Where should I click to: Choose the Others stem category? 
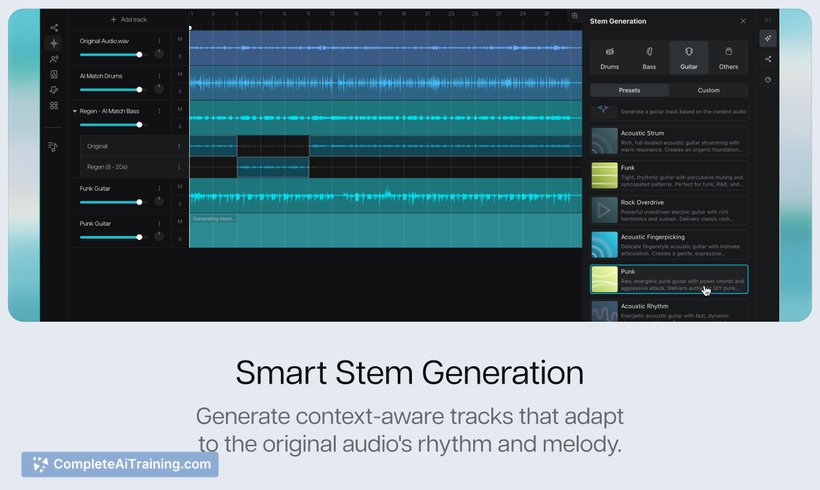728,57
